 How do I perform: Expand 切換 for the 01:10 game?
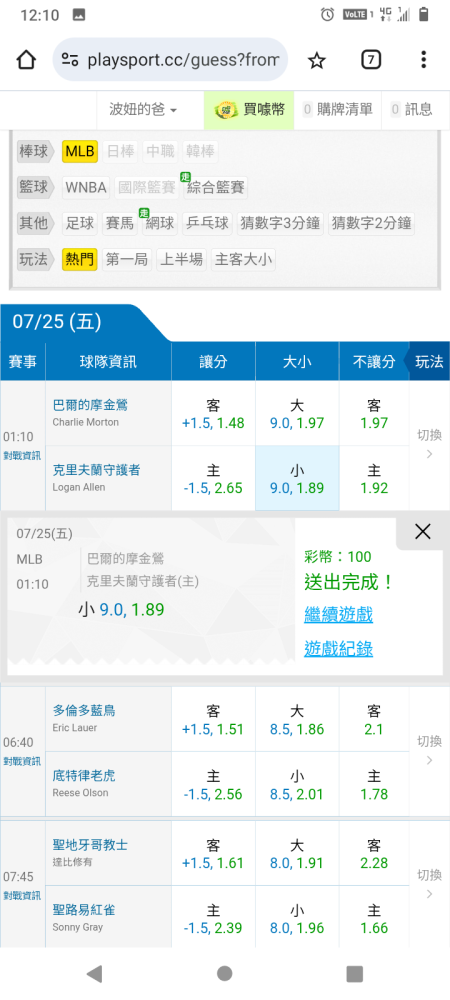pos(430,445)
